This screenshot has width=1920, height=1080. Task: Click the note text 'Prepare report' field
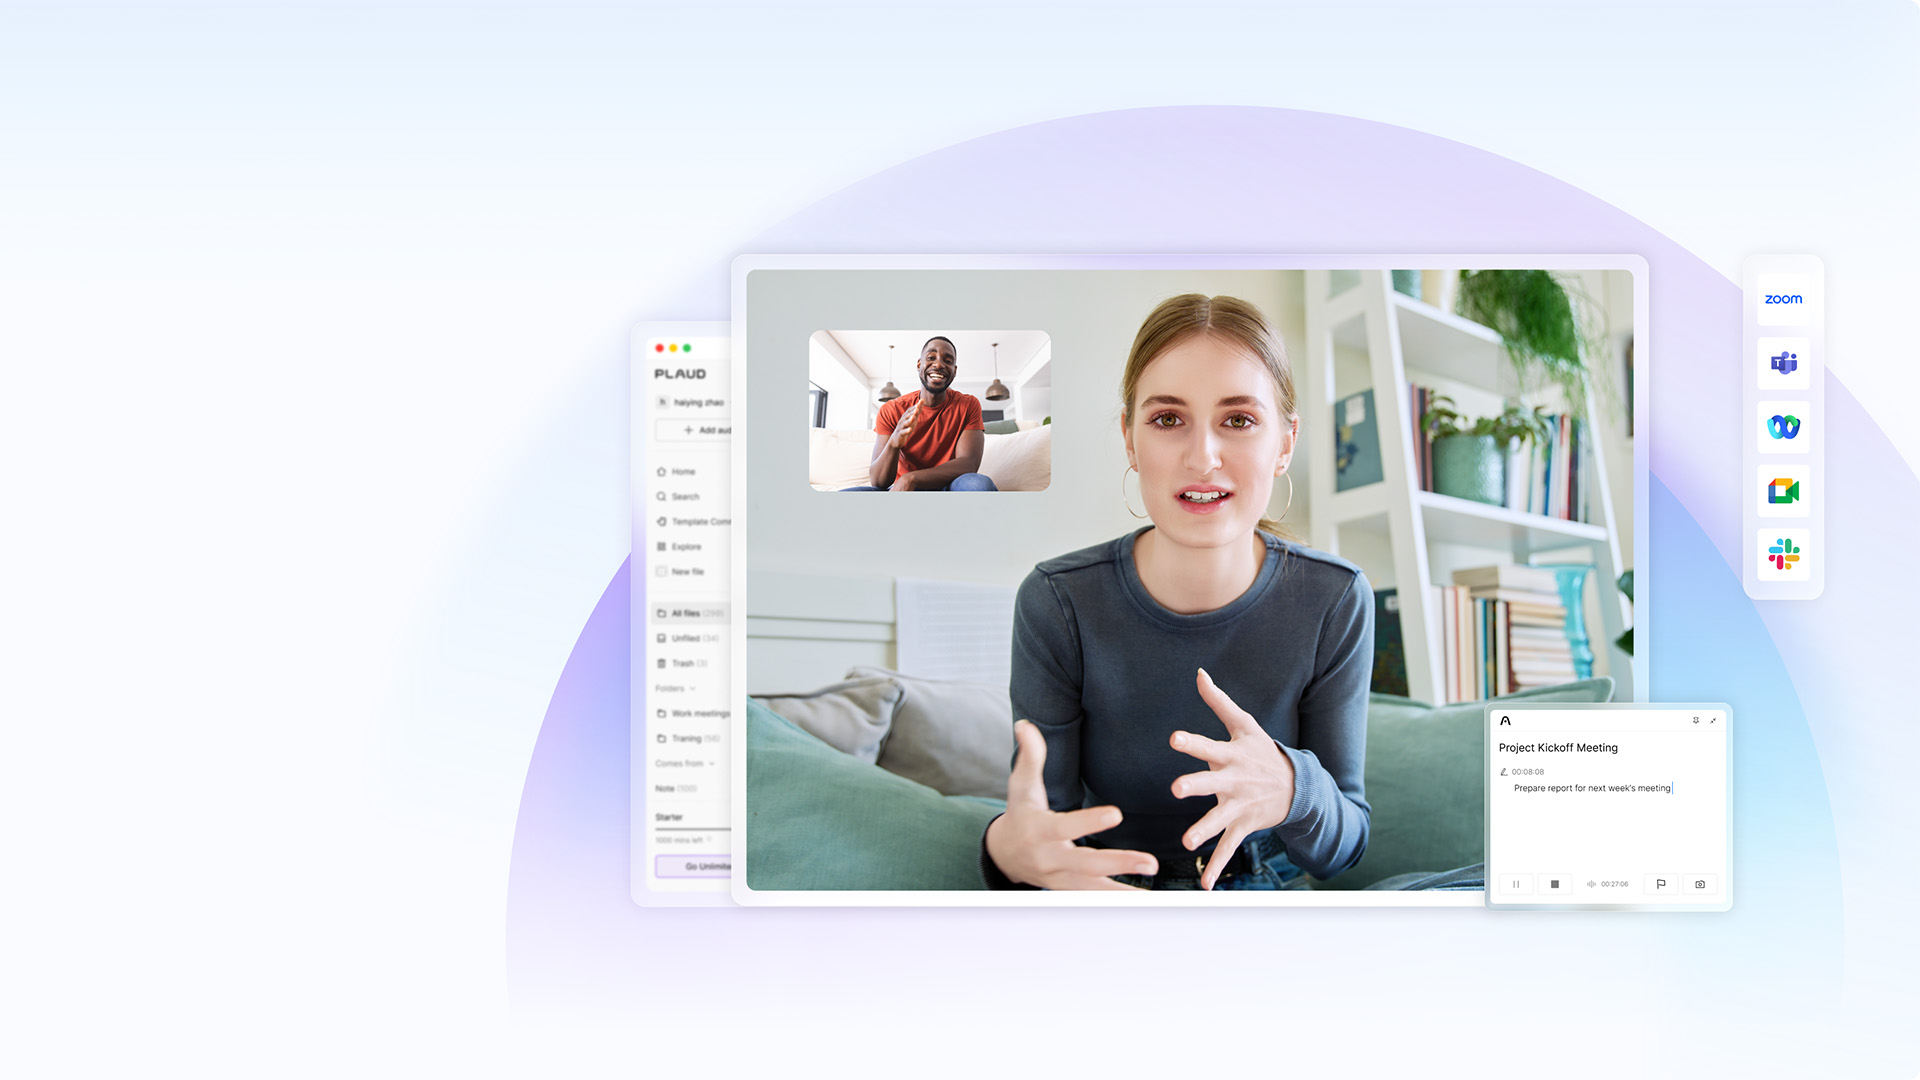(x=1591, y=788)
